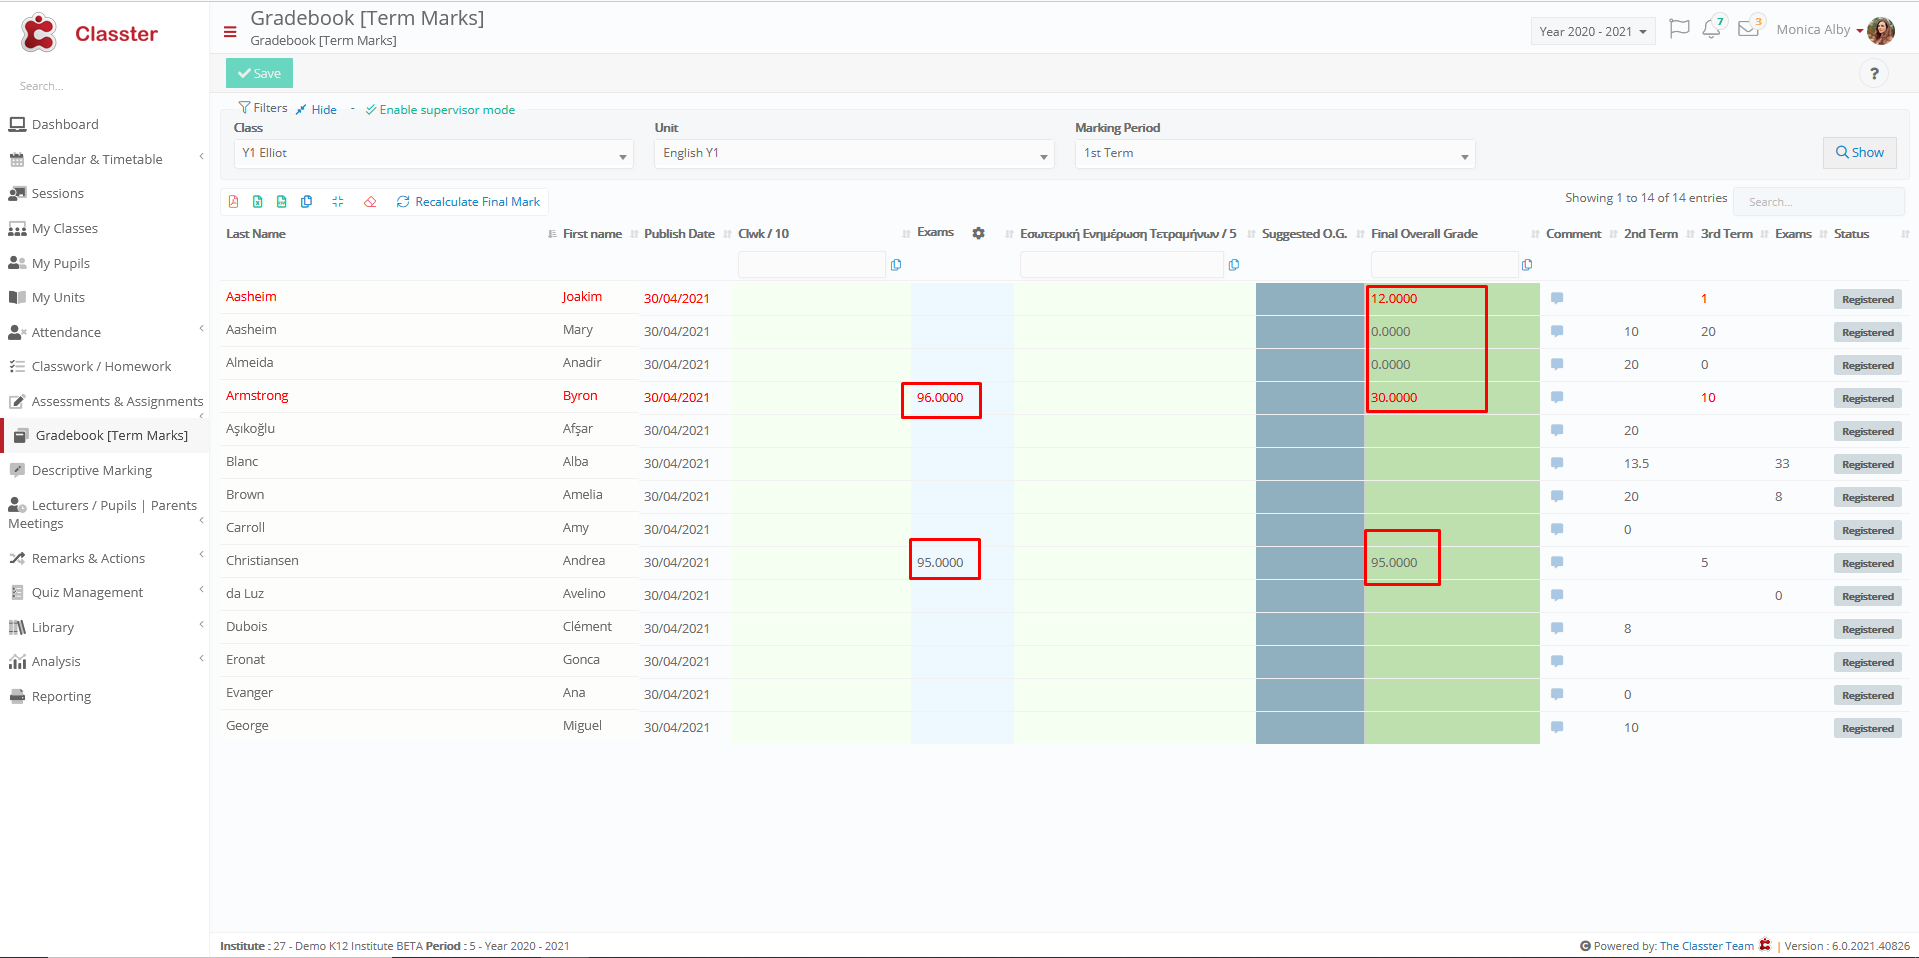The width and height of the screenshot is (1919, 958).
Task: Click Final Overall Grade header input box
Action: 1444,264
